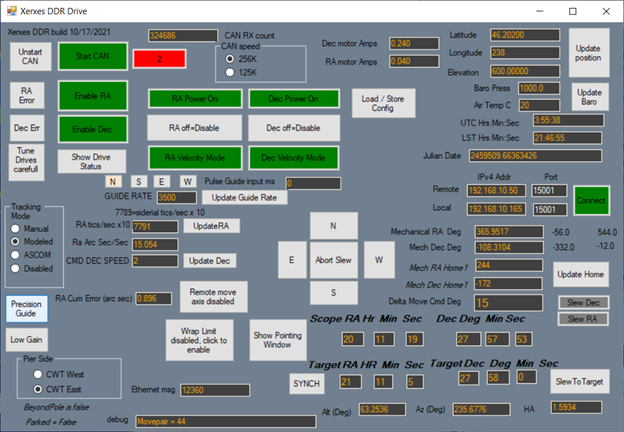
Task: Click the small W pulse guide button
Action: [x=187, y=181]
